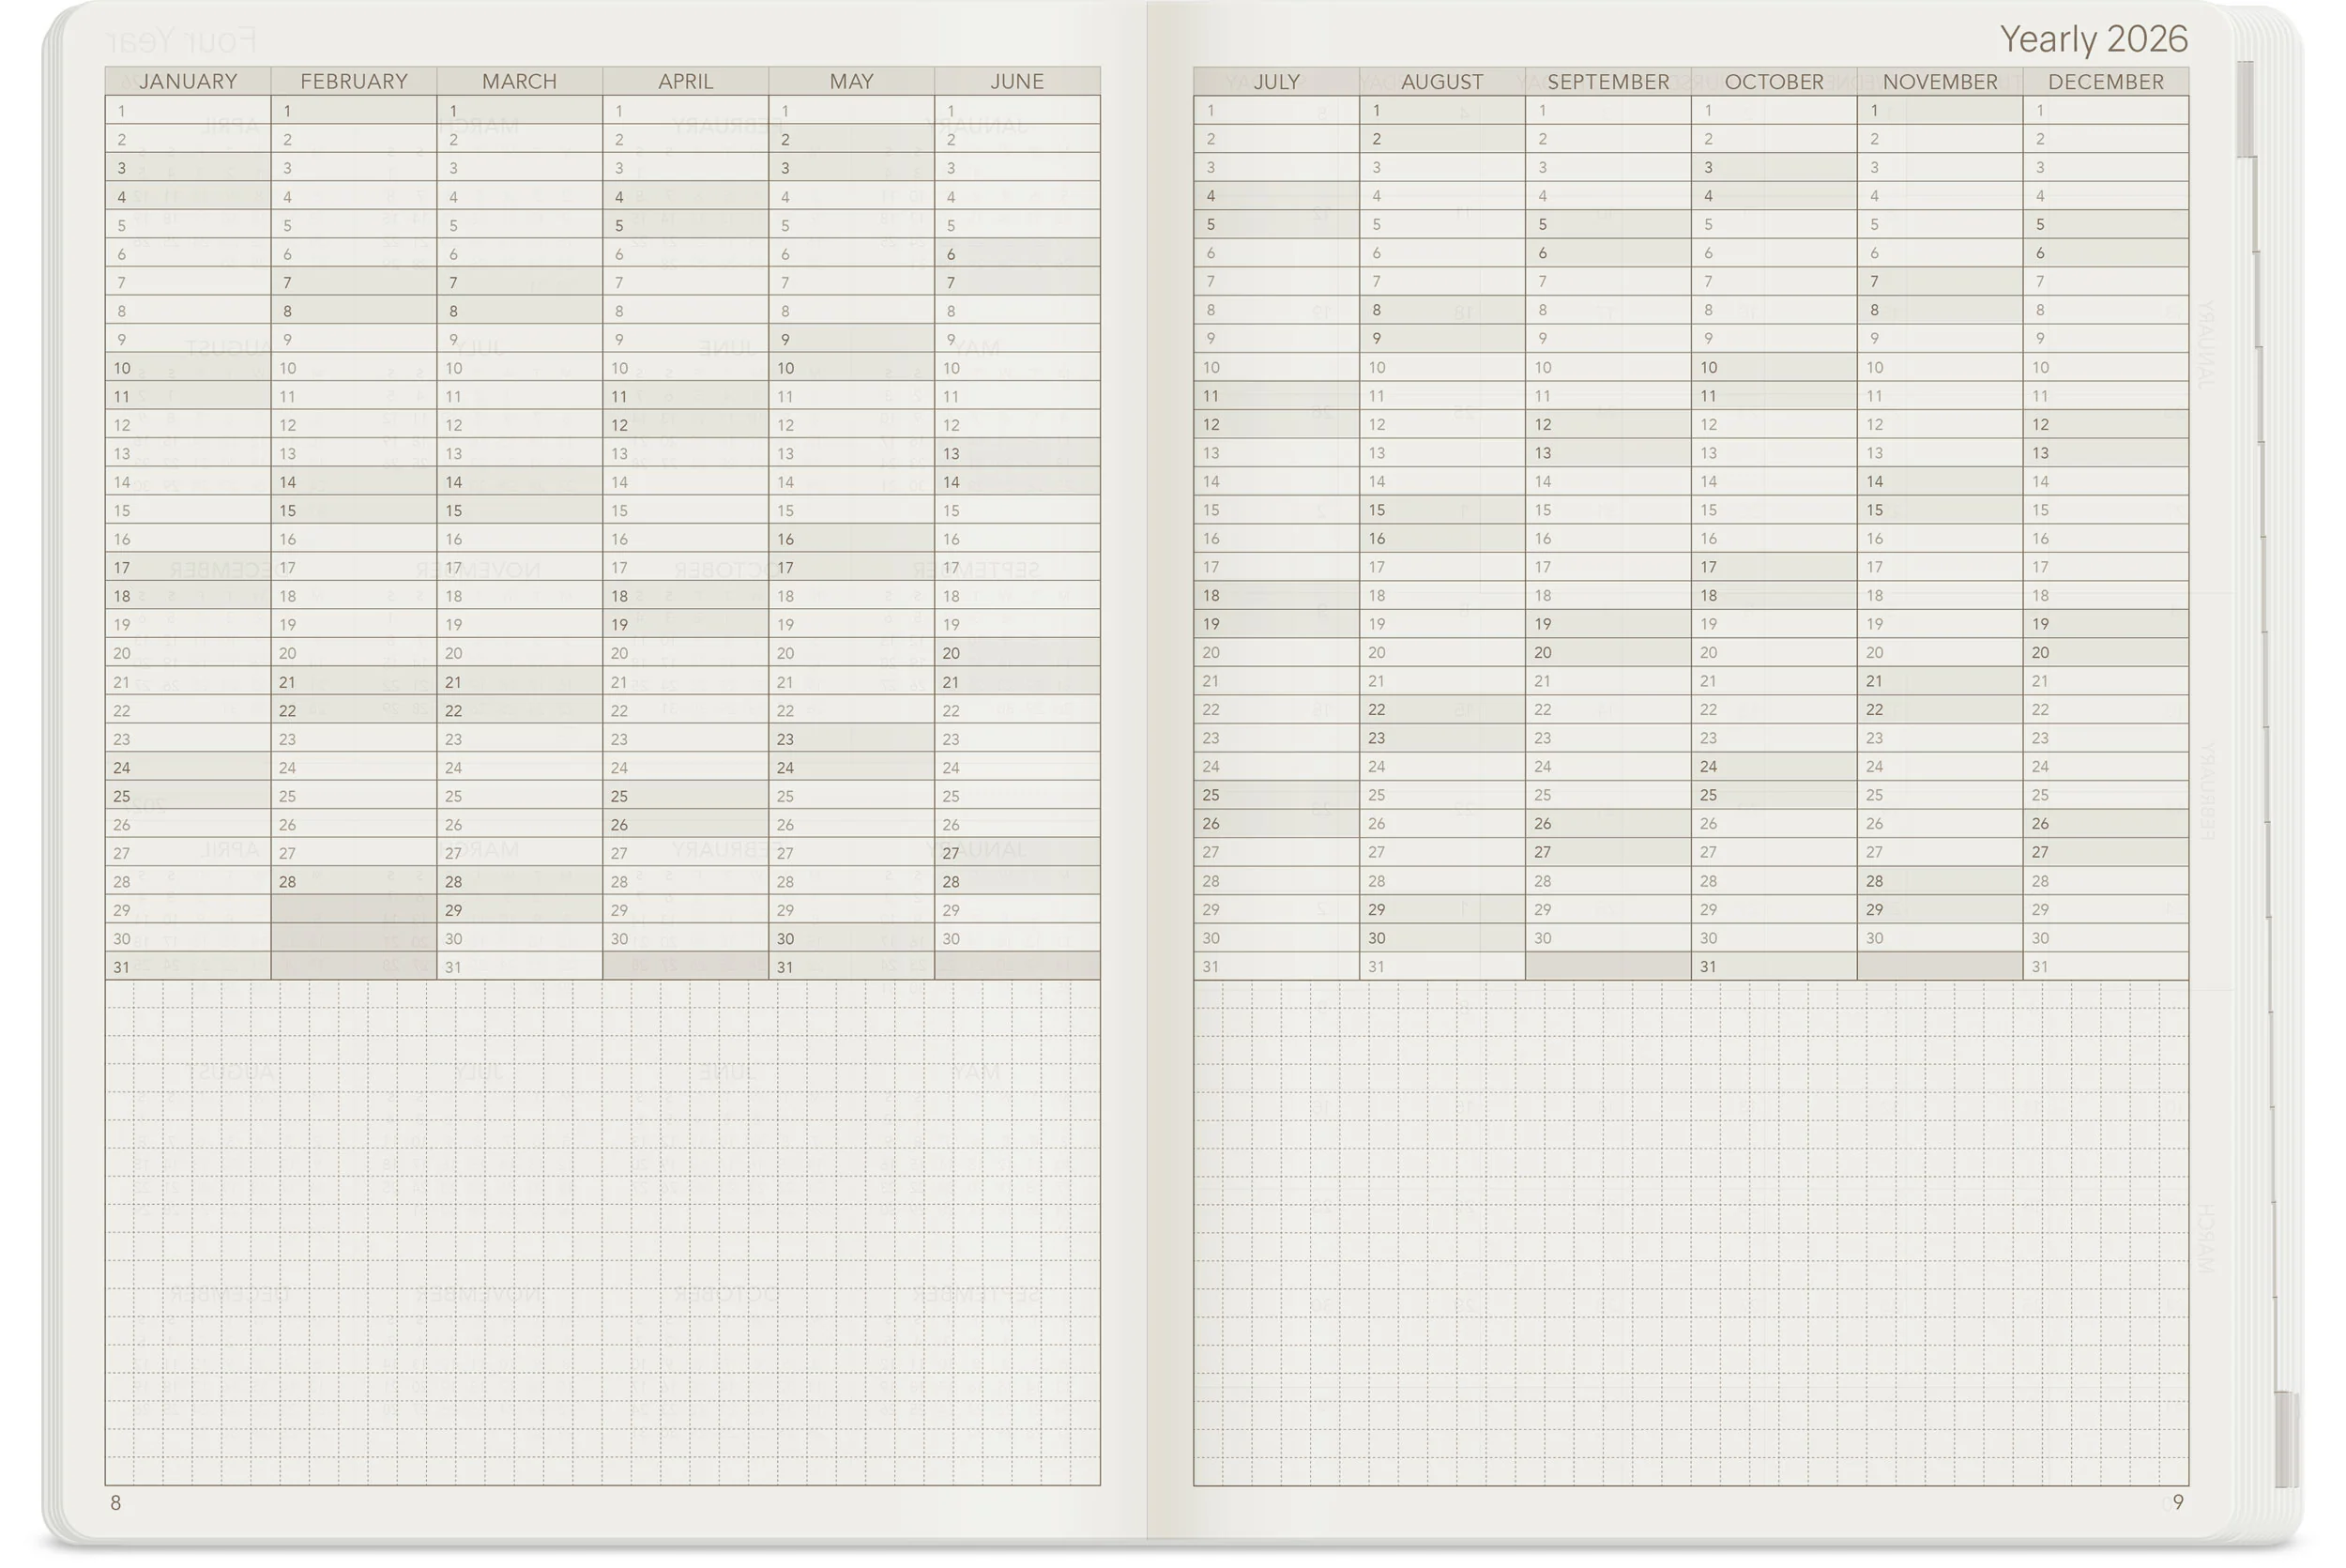Click the JULY month header

pos(1276,81)
